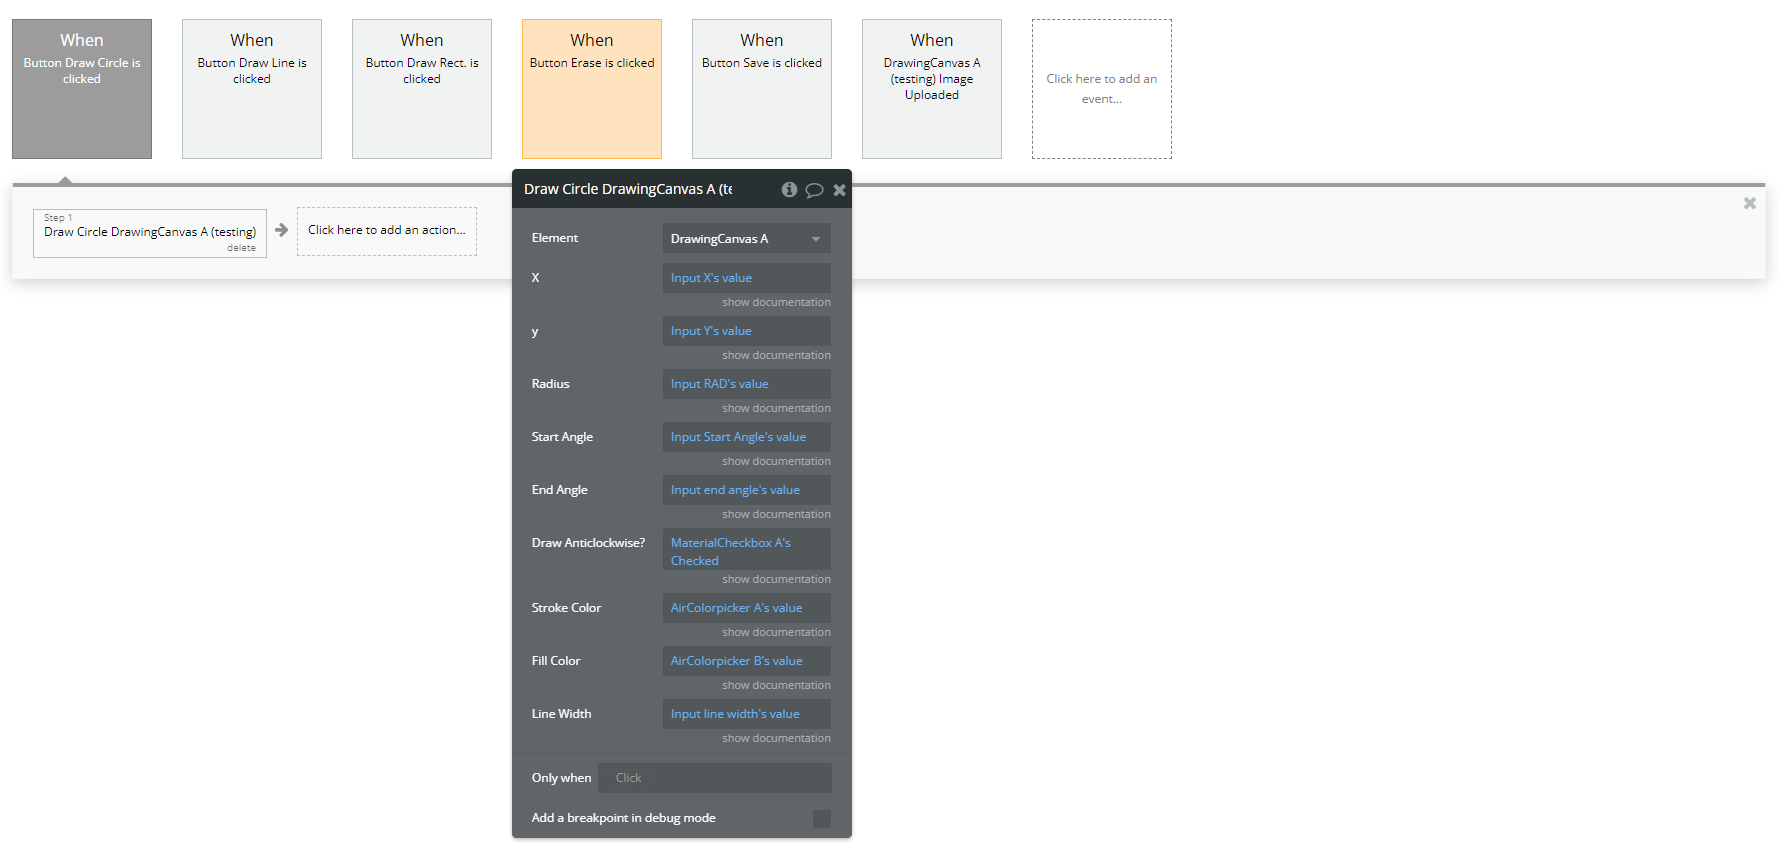
Task: Open the comment bubble icon in the panel header
Action: pos(814,190)
